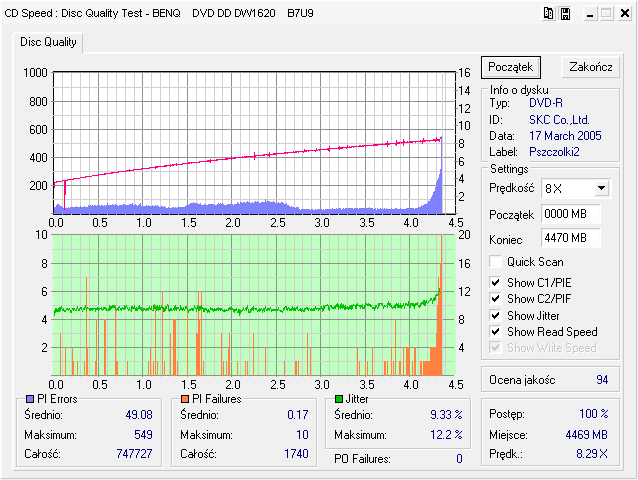Toggle Show Read Speed checkbox
This screenshot has width=638, height=480.
point(495,332)
